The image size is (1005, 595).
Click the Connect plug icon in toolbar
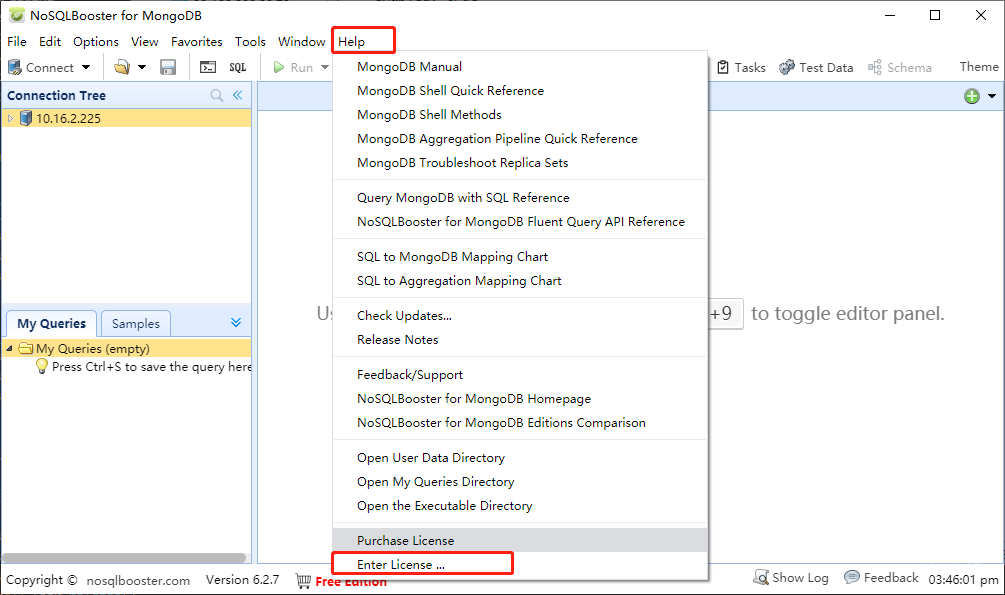coord(15,67)
